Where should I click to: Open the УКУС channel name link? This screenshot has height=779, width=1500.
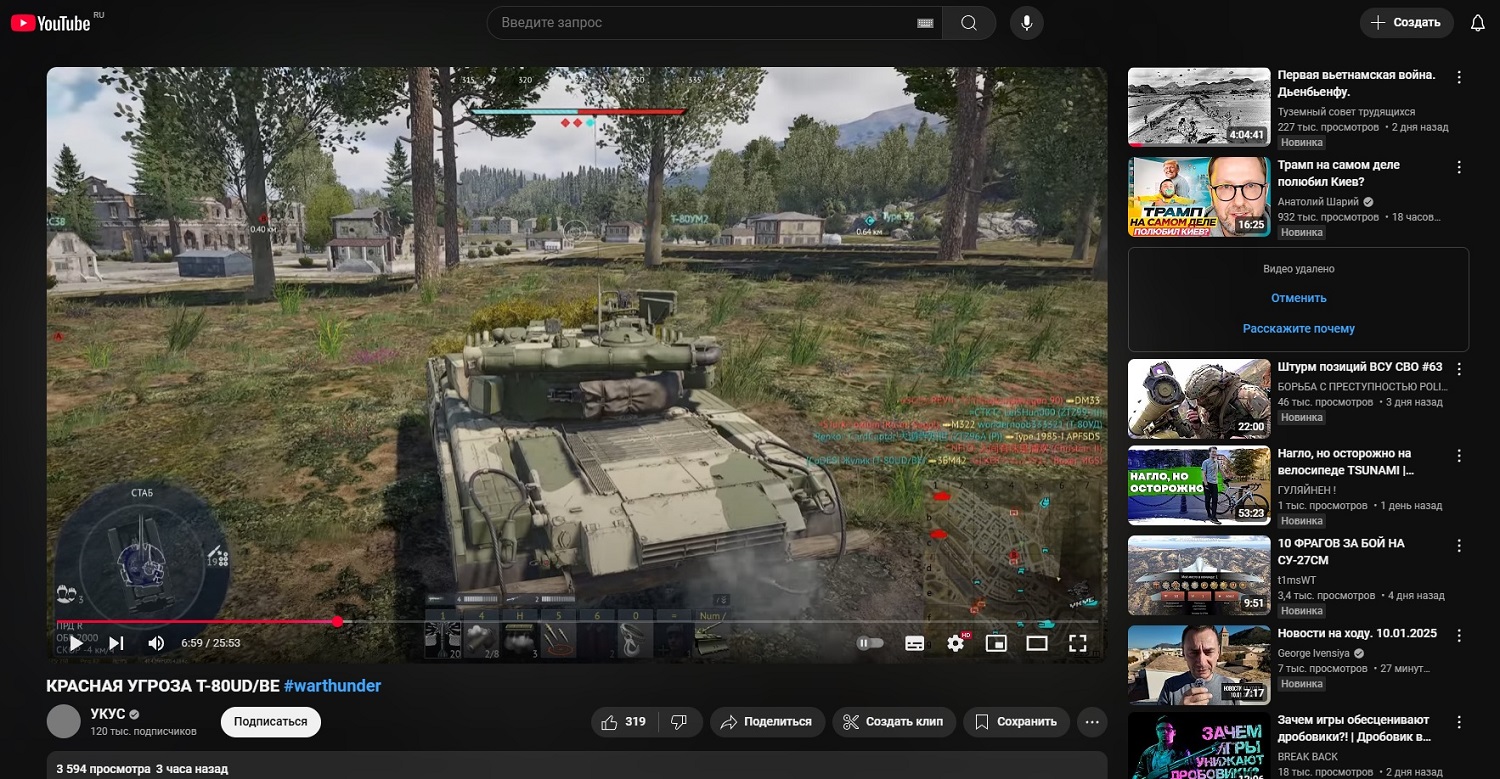coord(107,714)
